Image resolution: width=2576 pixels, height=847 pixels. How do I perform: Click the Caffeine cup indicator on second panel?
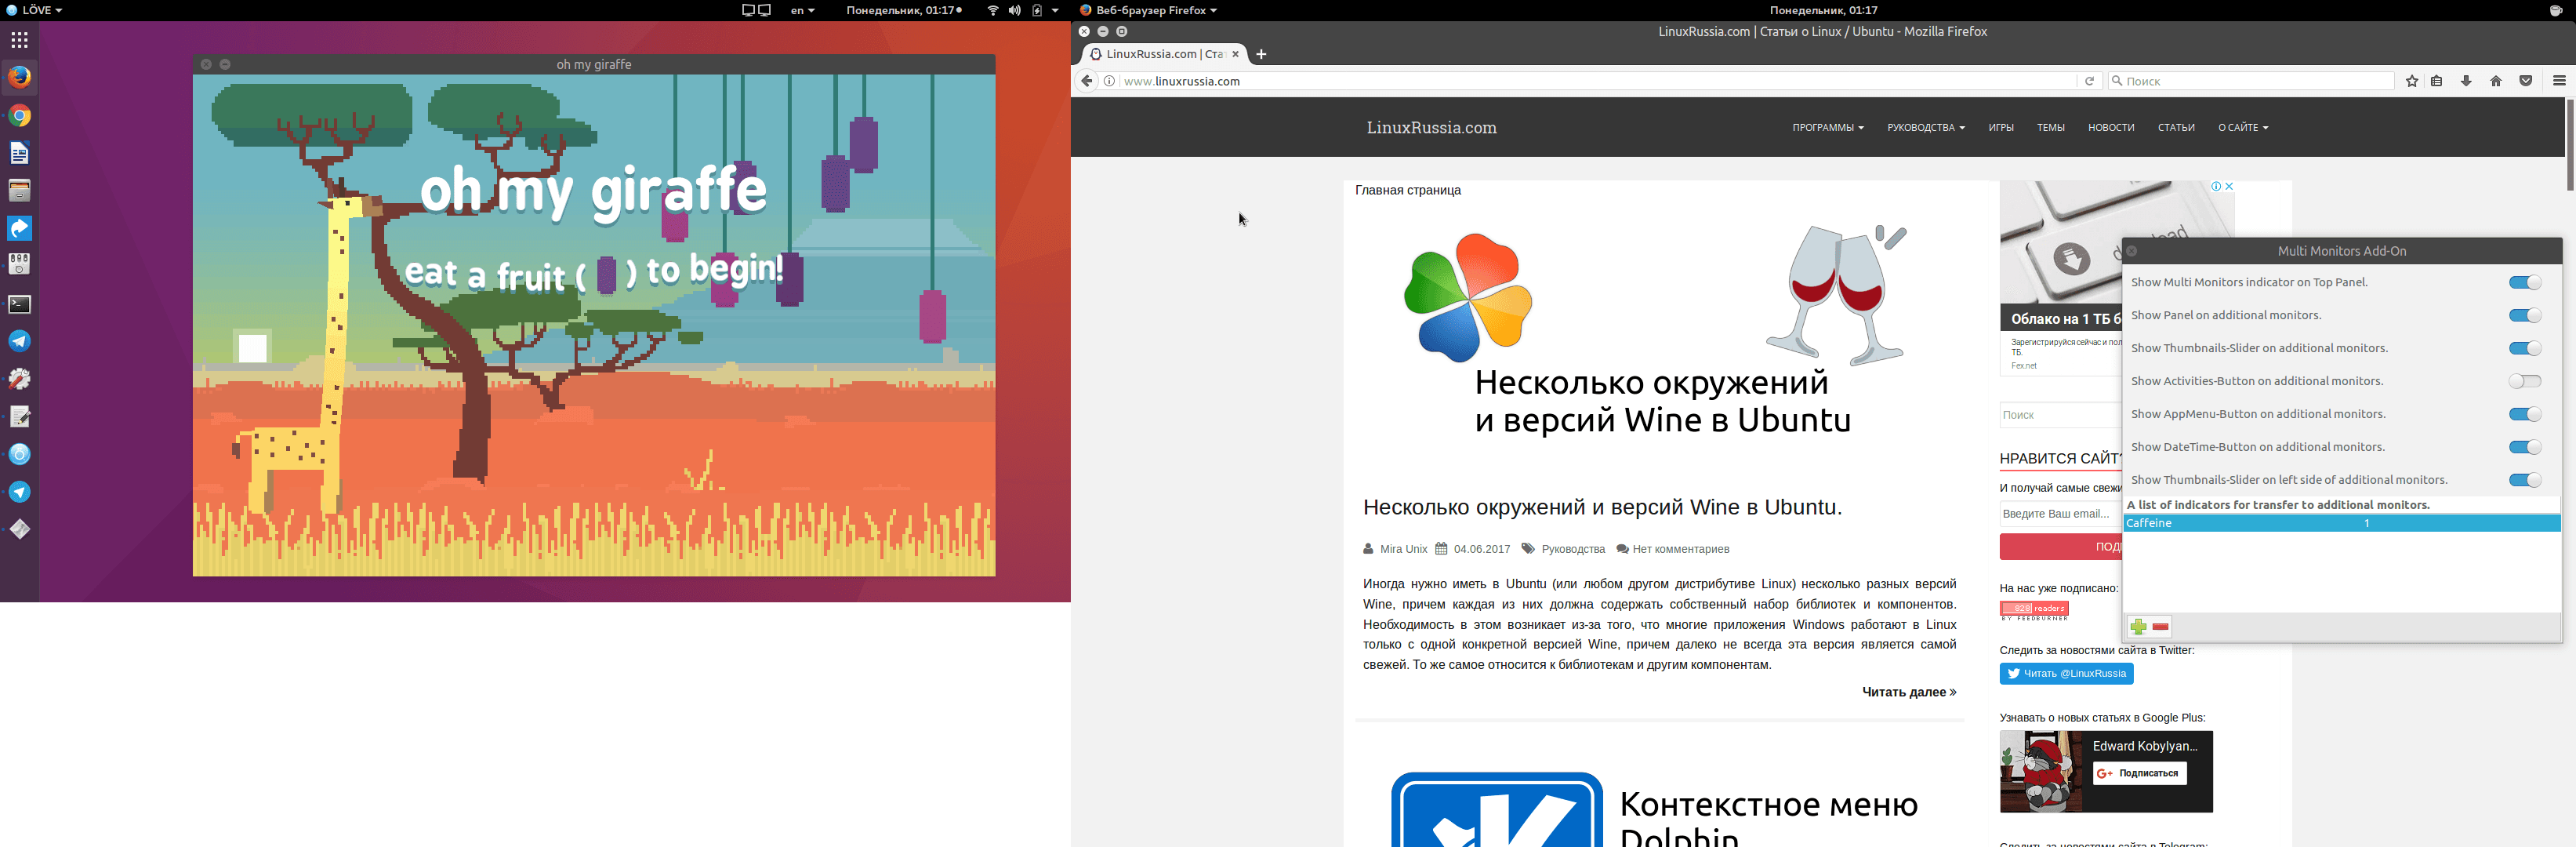[2555, 10]
